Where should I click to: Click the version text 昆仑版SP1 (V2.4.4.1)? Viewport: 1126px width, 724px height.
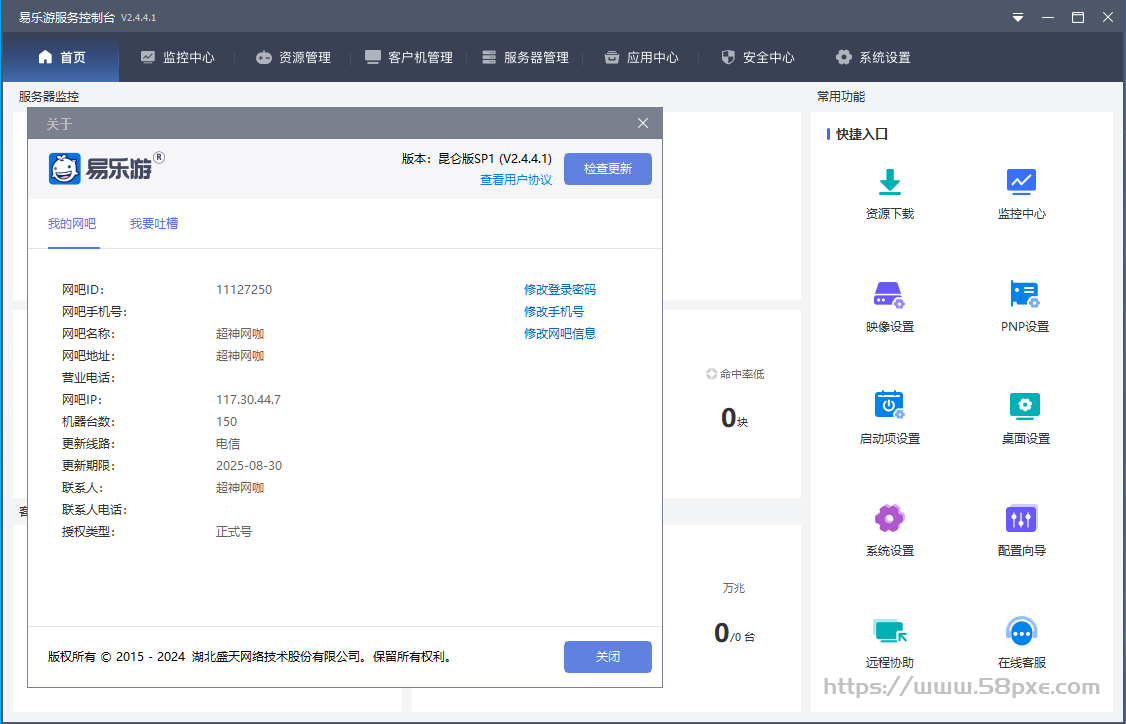click(x=495, y=159)
